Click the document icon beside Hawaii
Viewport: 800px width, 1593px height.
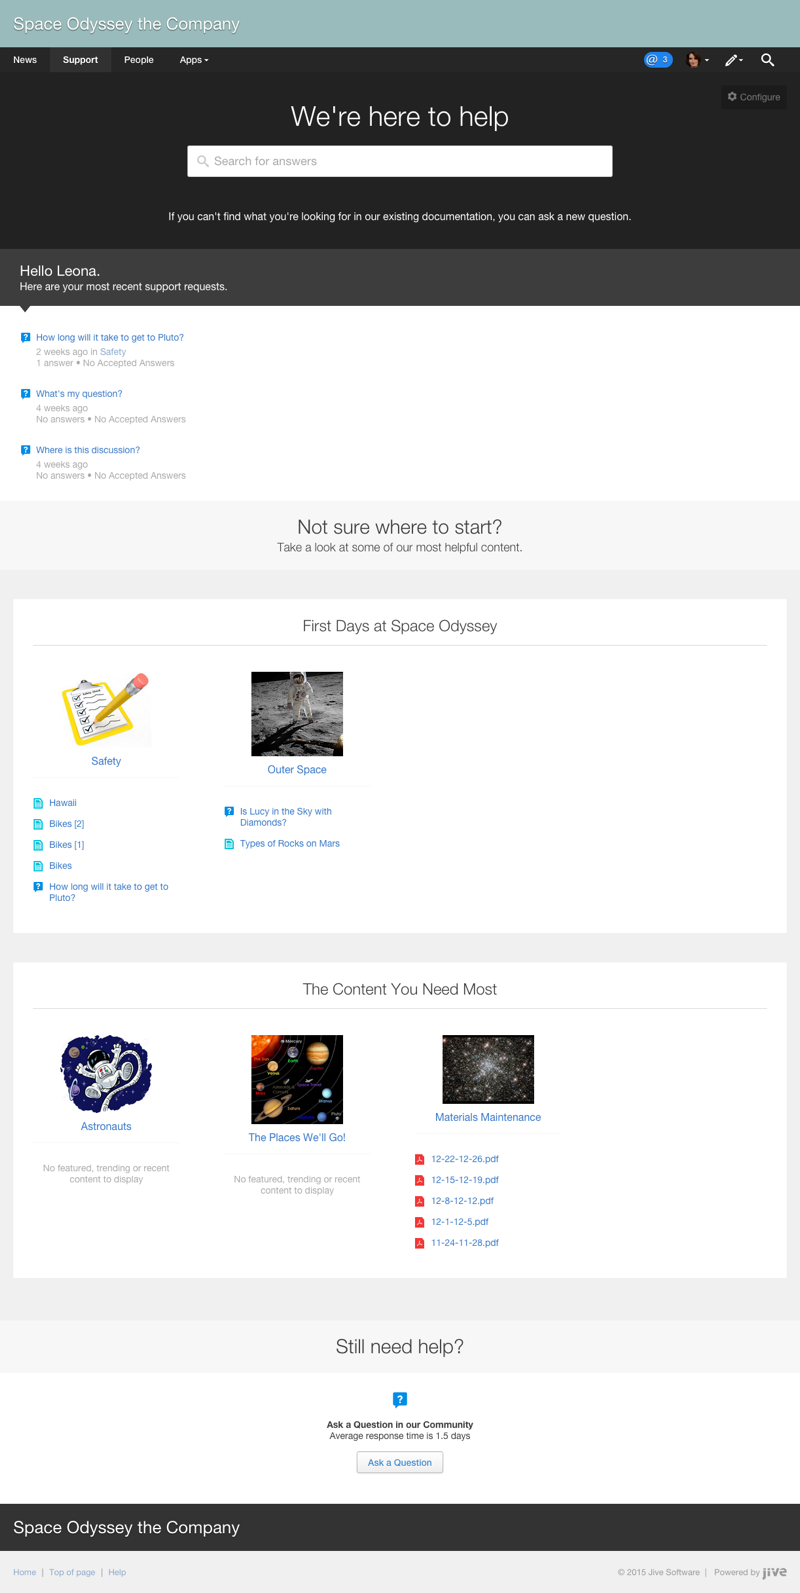[38, 803]
